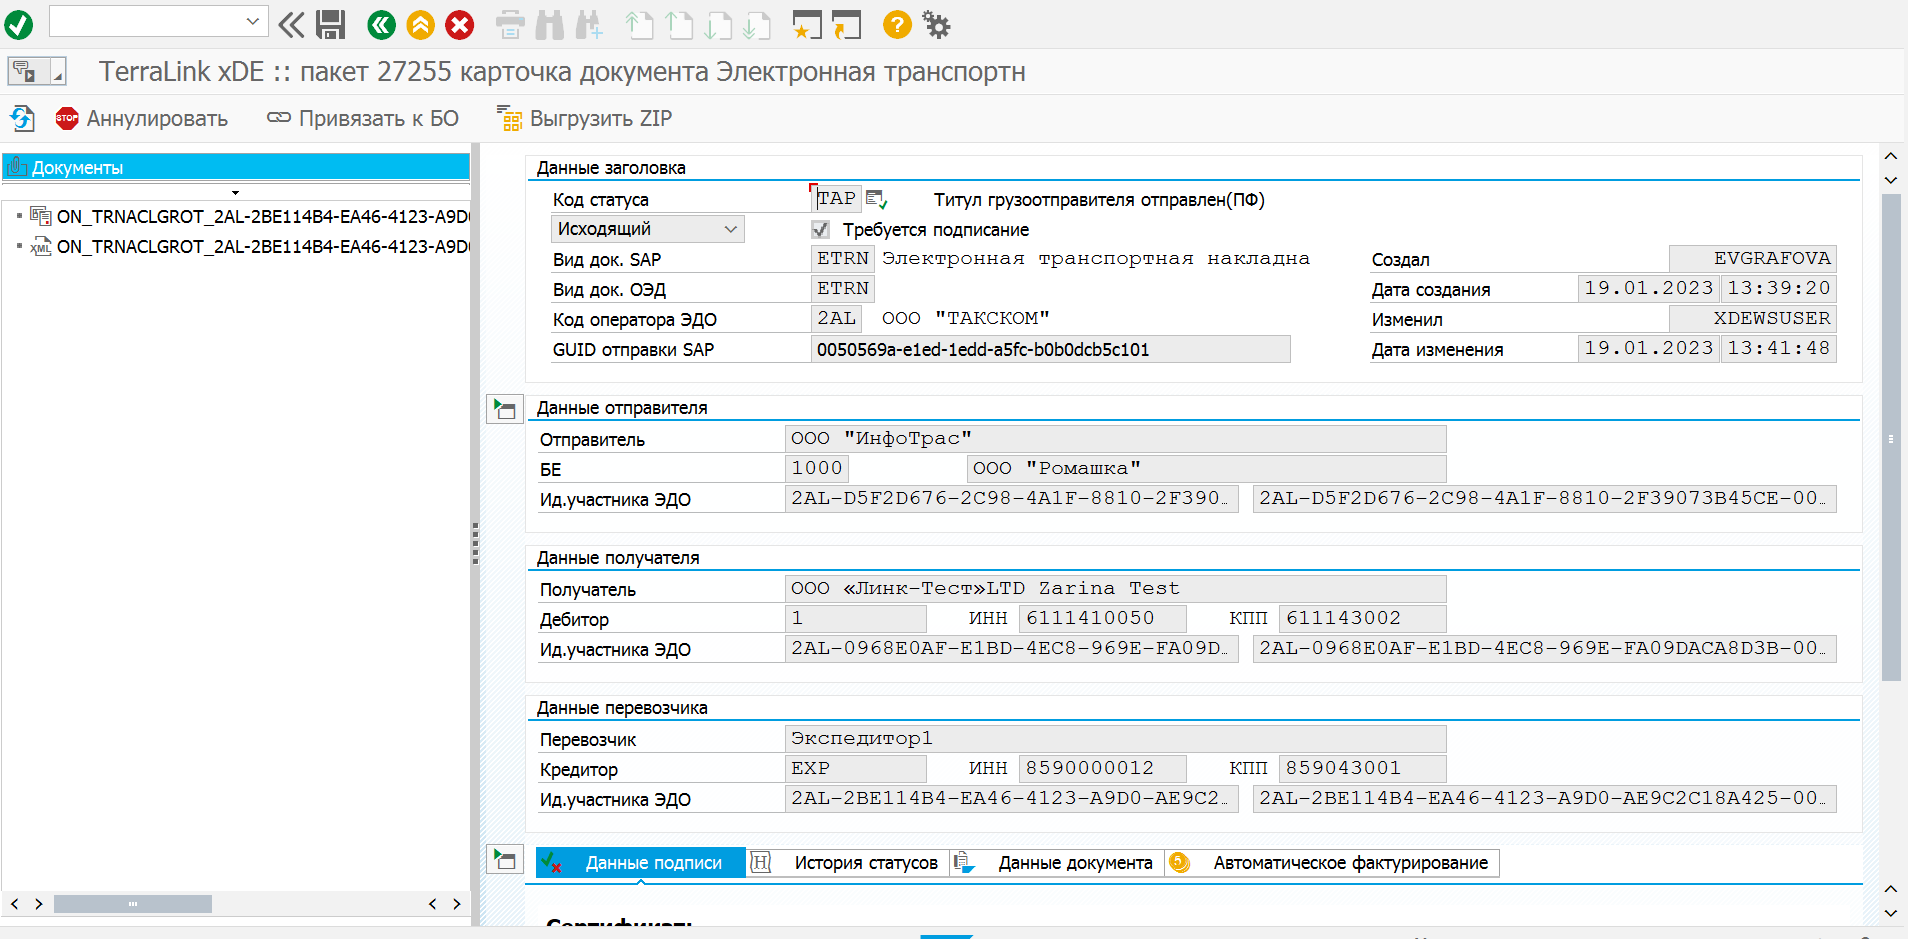
Task: Select the Автоматическое фактурирование tab
Action: pos(1349,863)
